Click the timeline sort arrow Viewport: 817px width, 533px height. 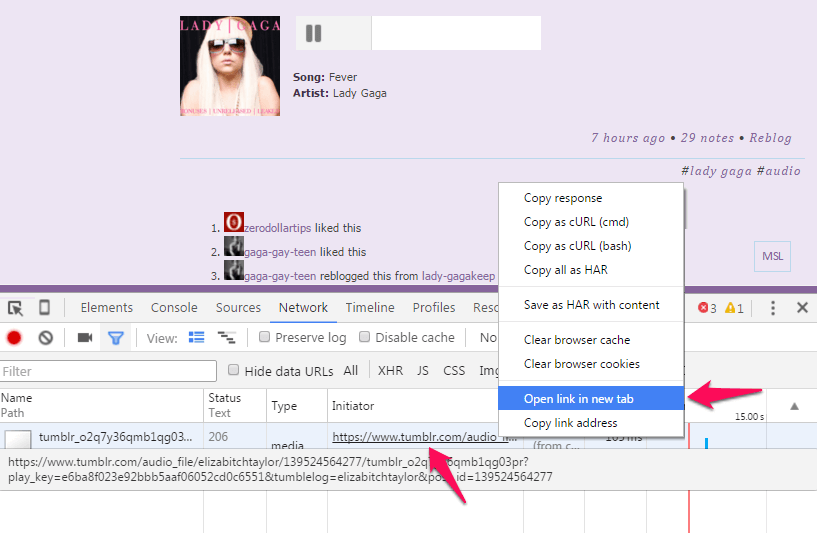pyautogui.click(x=794, y=406)
